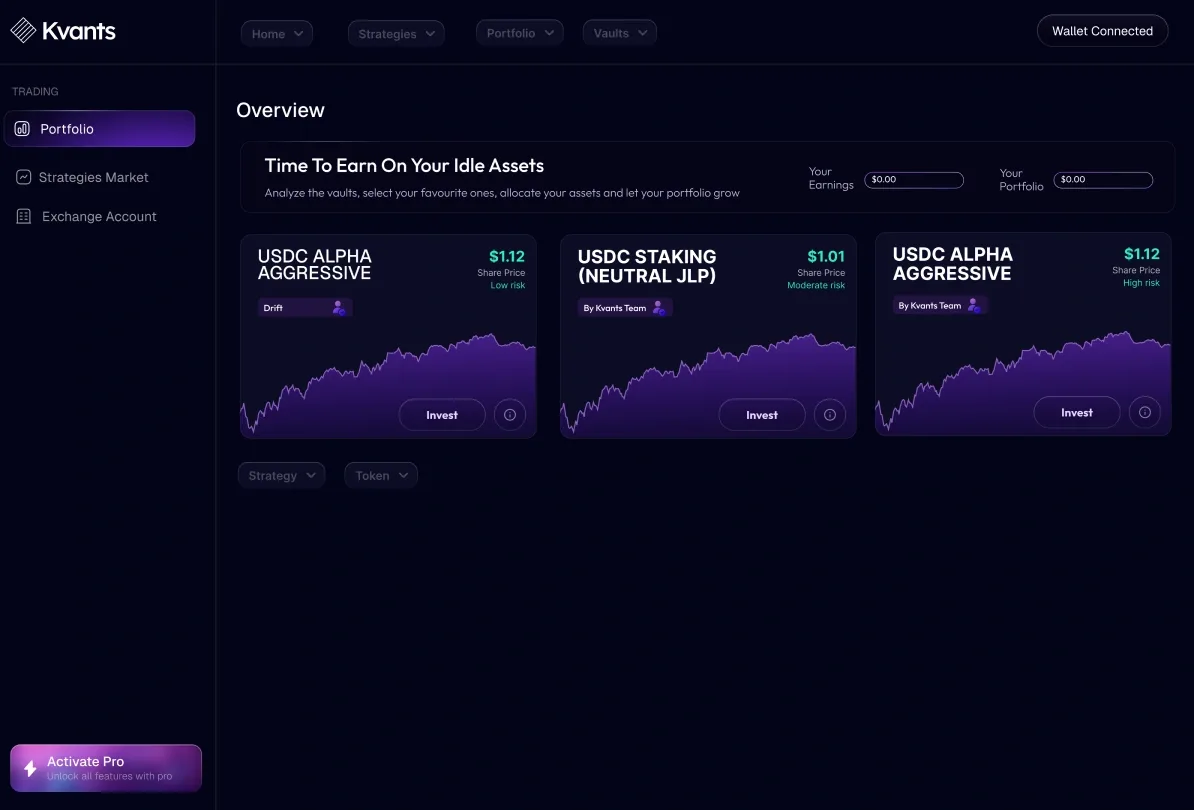Screen dimensions: 1194x810
Task: Click the TRADING section label
Action: pyautogui.click(x=35, y=91)
